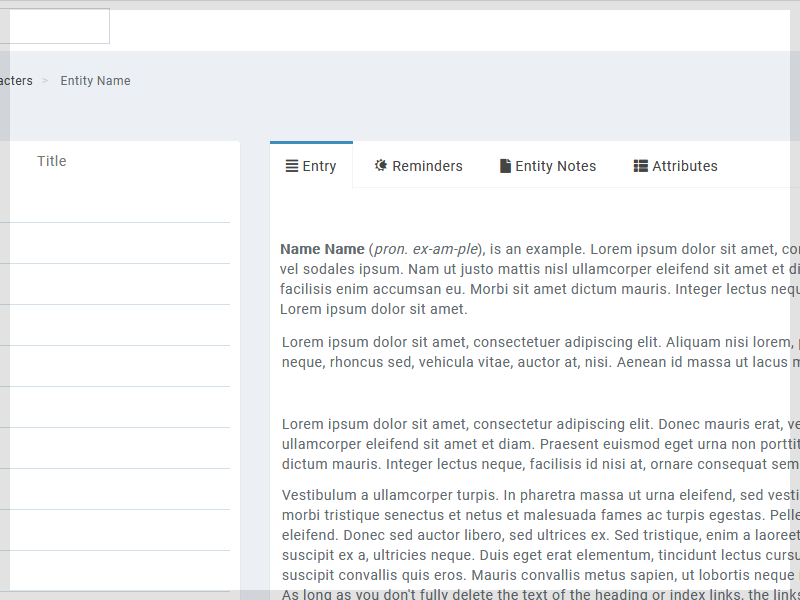Click the Attributes table icon

pos(640,166)
